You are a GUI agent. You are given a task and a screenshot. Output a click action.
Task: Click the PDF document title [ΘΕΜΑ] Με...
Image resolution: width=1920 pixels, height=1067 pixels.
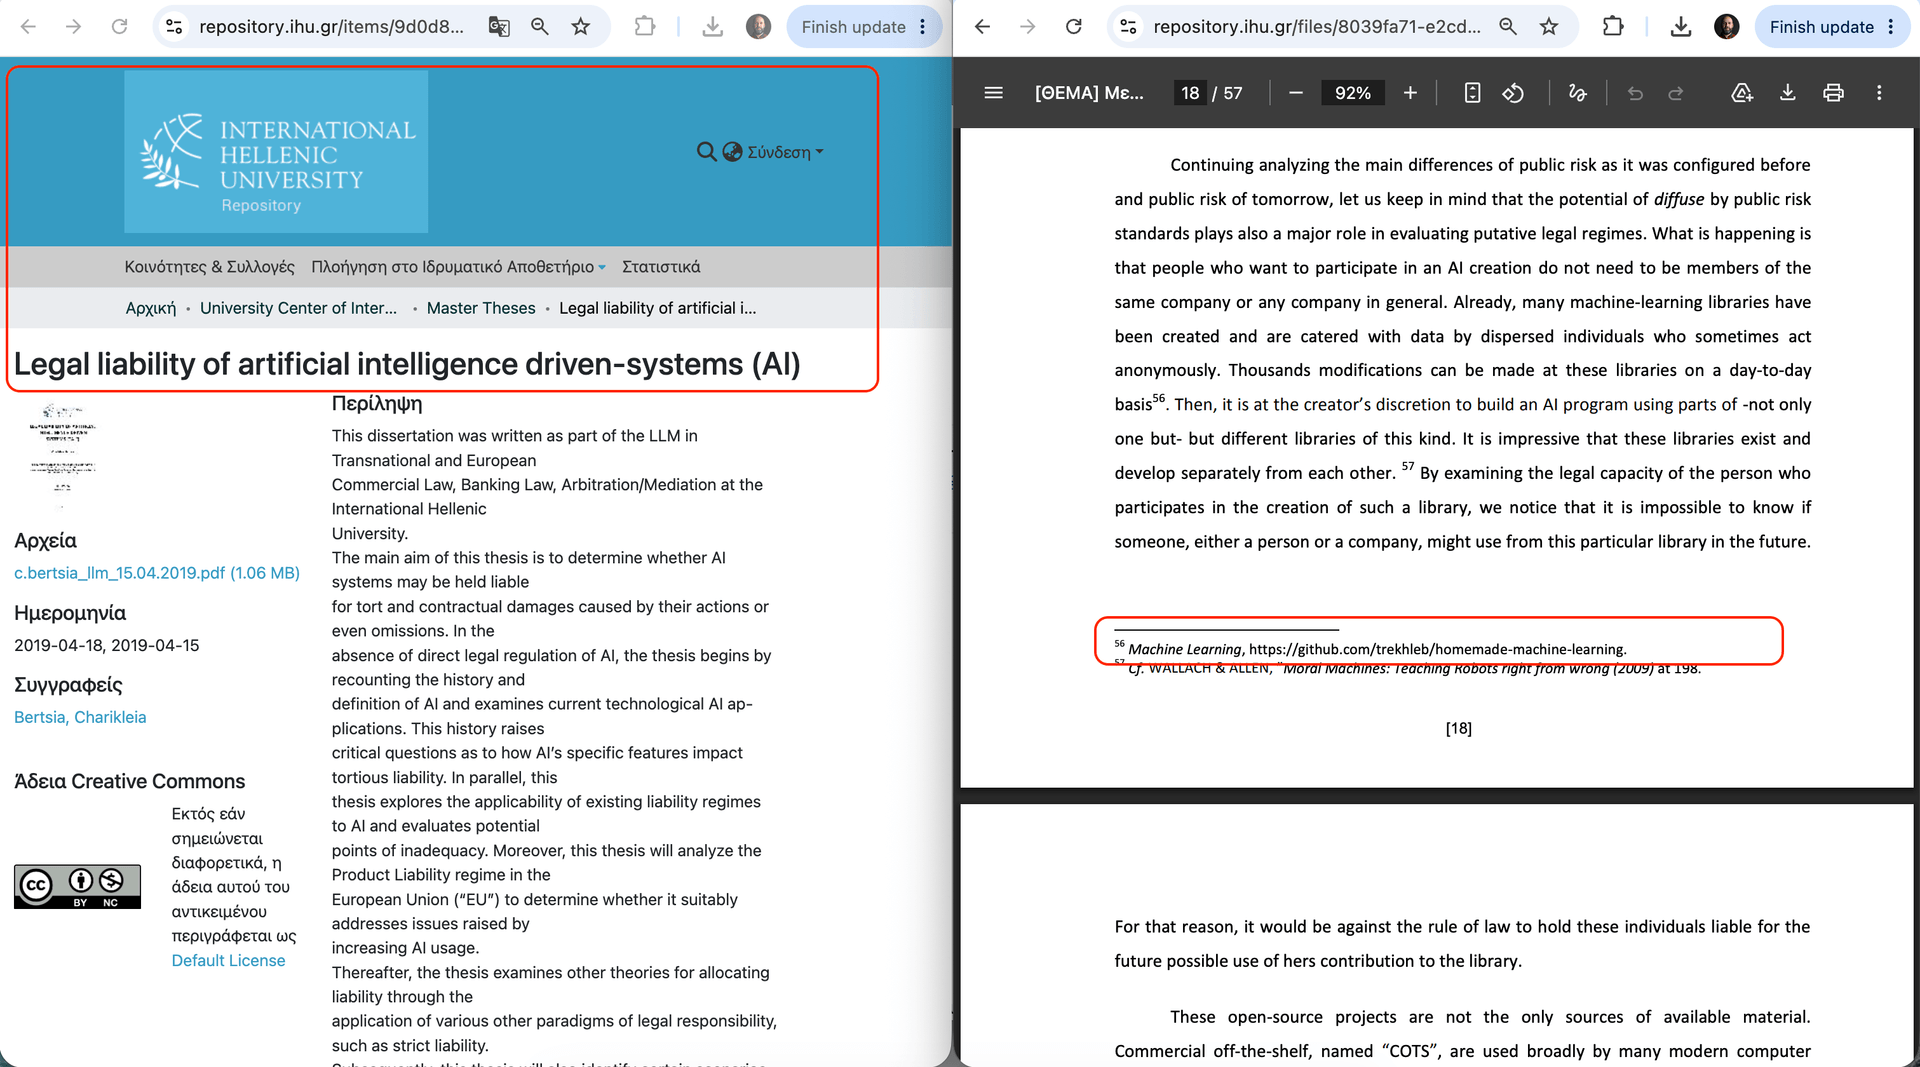pyautogui.click(x=1089, y=93)
